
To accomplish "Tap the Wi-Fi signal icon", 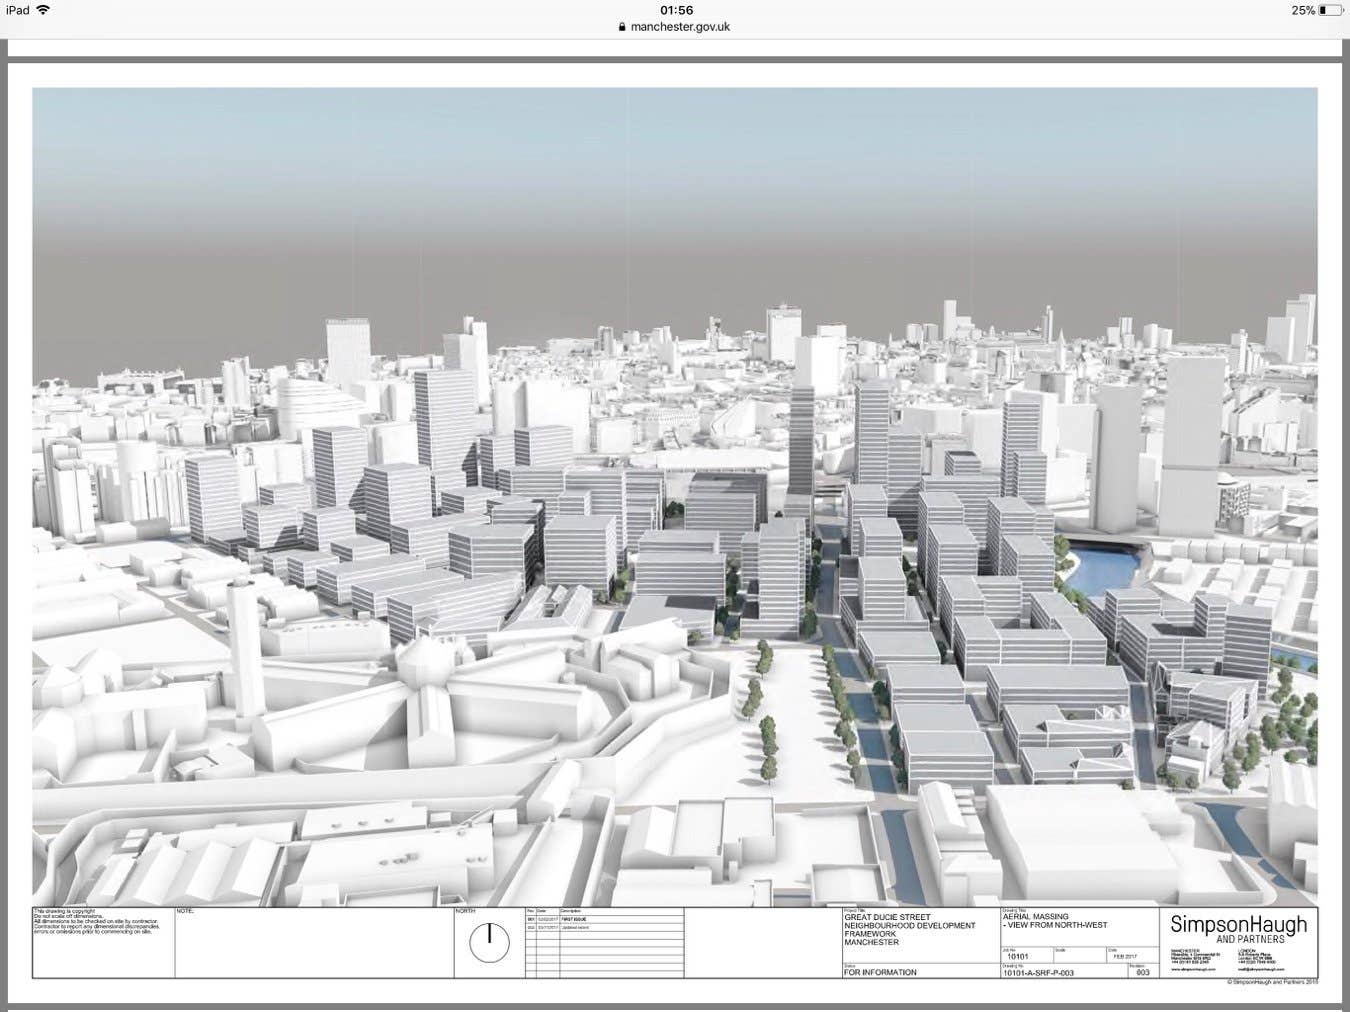I will (x=44, y=10).
